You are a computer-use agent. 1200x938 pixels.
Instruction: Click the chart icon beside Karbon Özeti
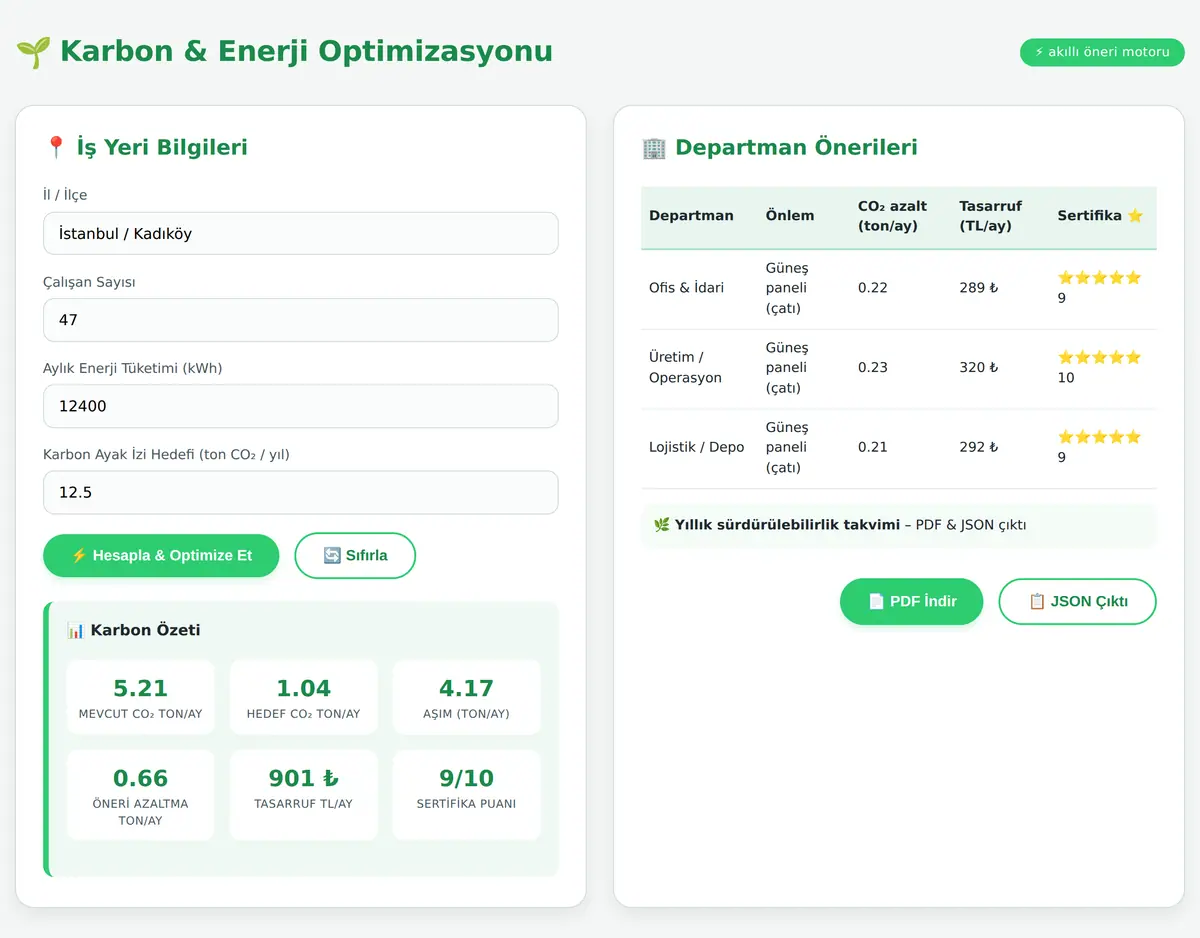pyautogui.click(x=76, y=630)
